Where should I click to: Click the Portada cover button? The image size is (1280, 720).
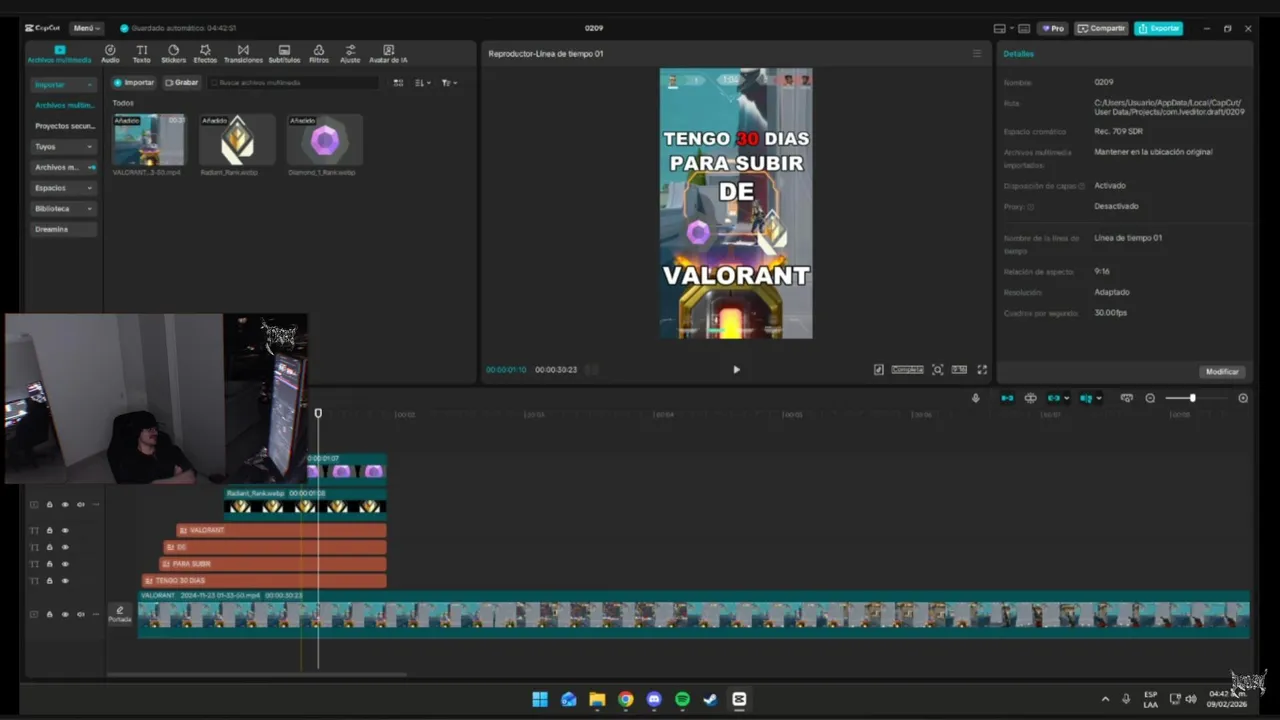[x=120, y=614]
